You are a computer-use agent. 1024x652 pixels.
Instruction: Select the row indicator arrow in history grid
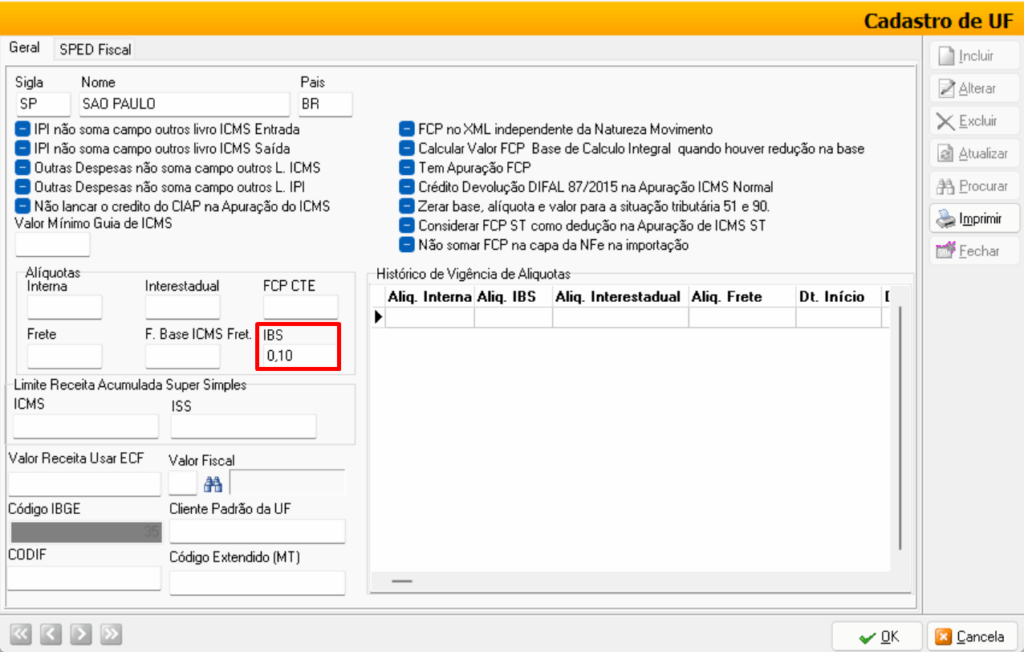[x=378, y=317]
